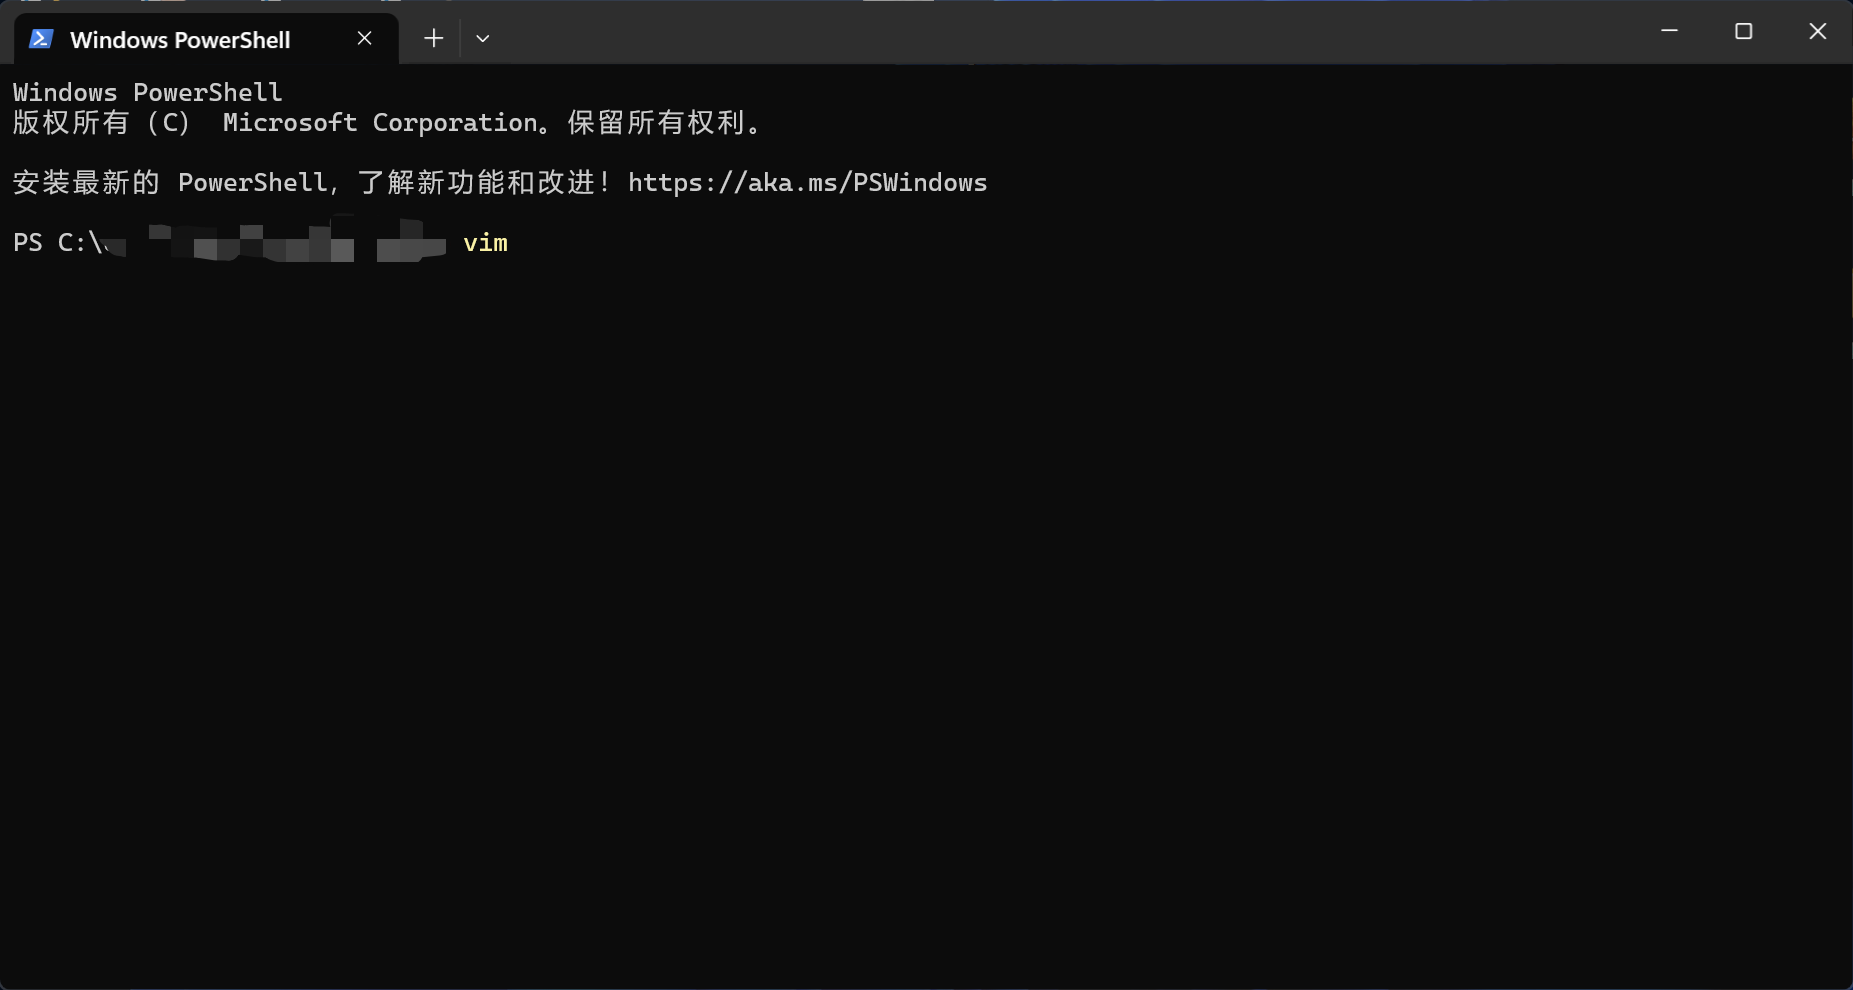This screenshot has width=1853, height=990.
Task: Open a new tab with plus button
Action: pyautogui.click(x=433, y=38)
